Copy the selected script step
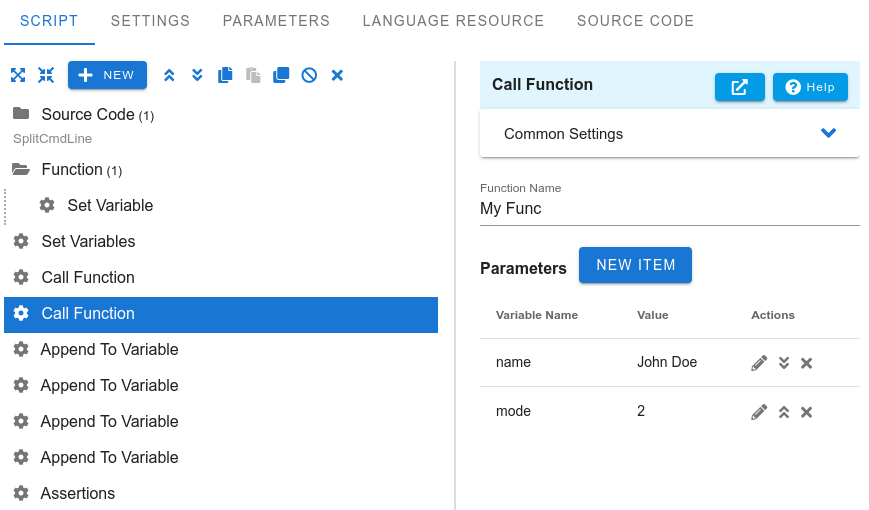Image resolution: width=869 pixels, height=510 pixels. 225,75
